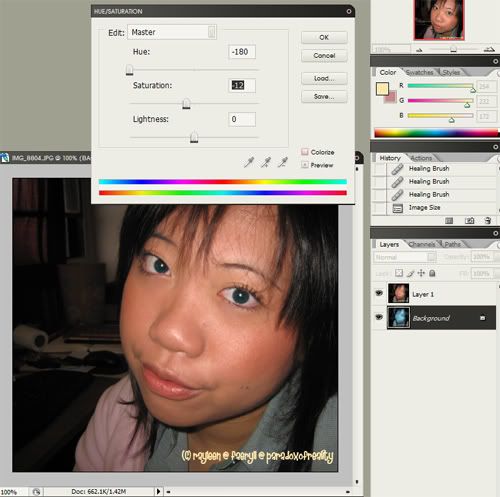The width and height of the screenshot is (500, 497).
Task: Hide Layer 1 using its eye icon
Action: 379,293
